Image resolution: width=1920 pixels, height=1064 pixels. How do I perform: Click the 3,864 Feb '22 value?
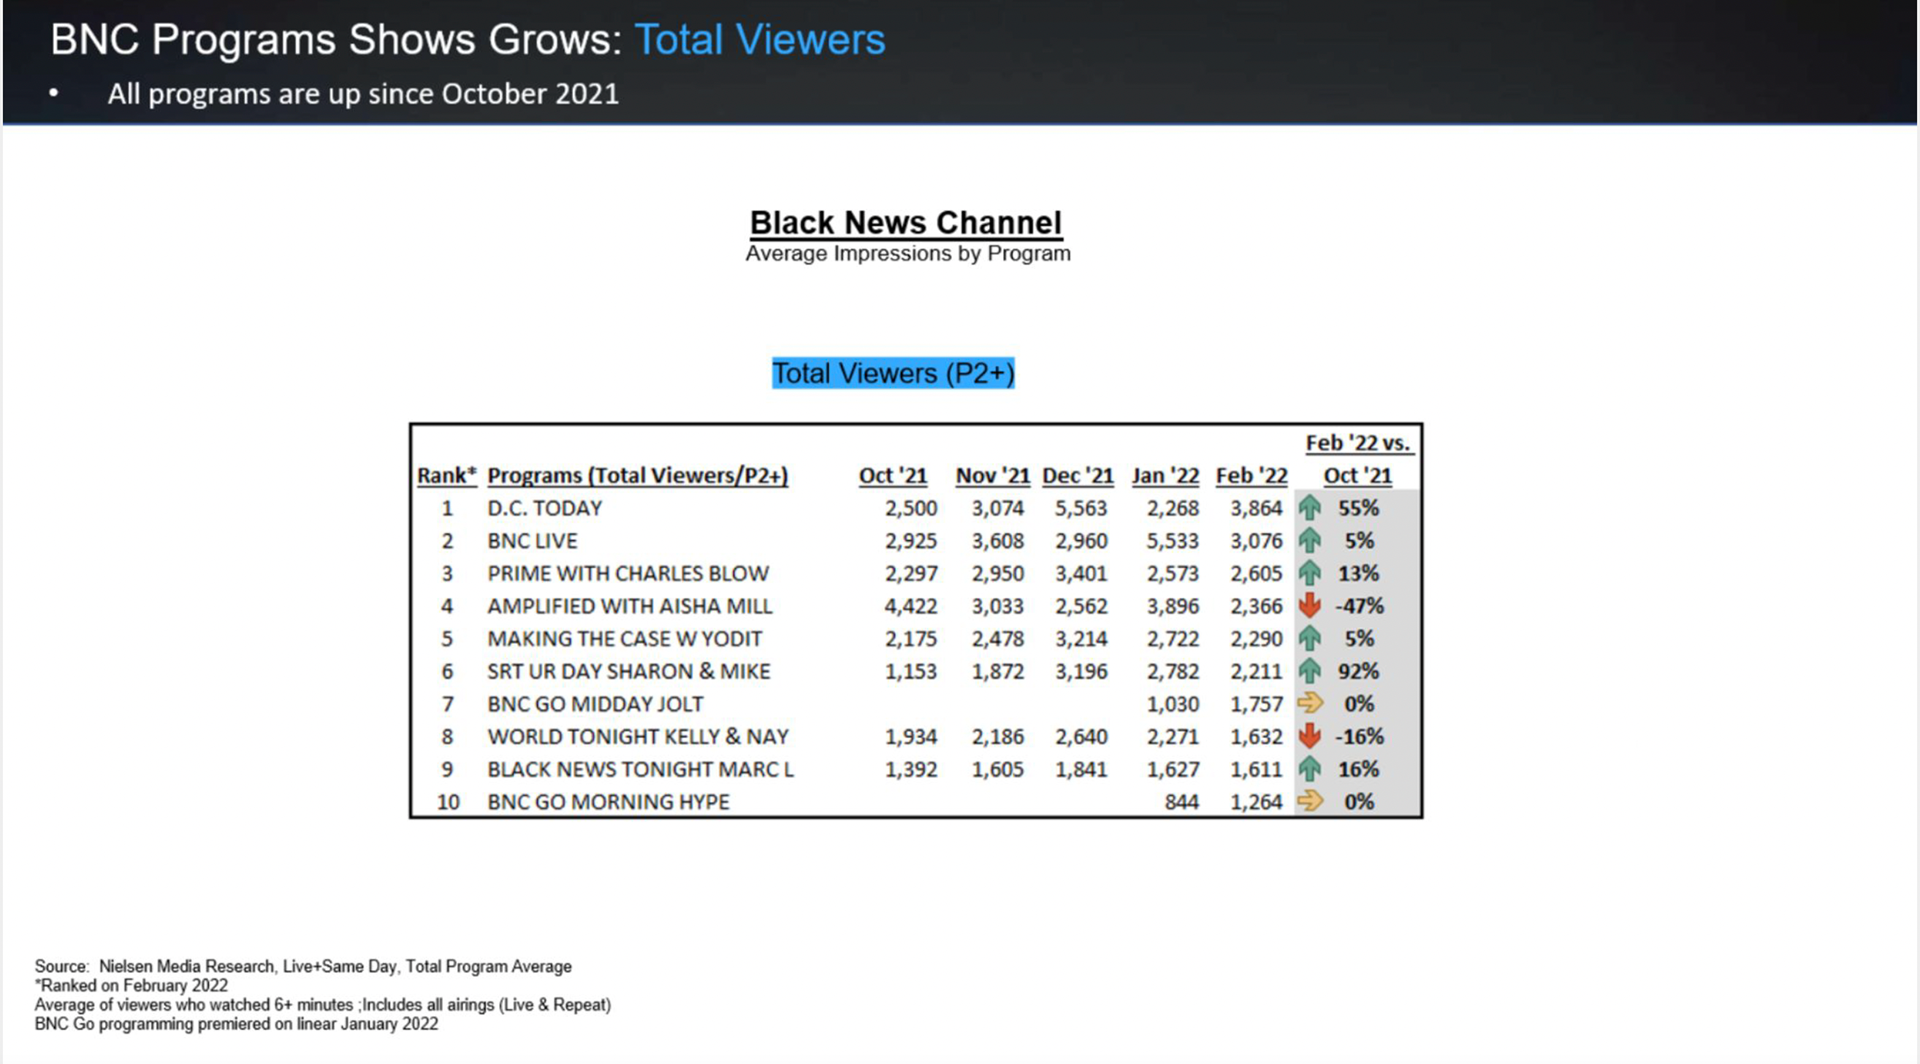click(1256, 508)
